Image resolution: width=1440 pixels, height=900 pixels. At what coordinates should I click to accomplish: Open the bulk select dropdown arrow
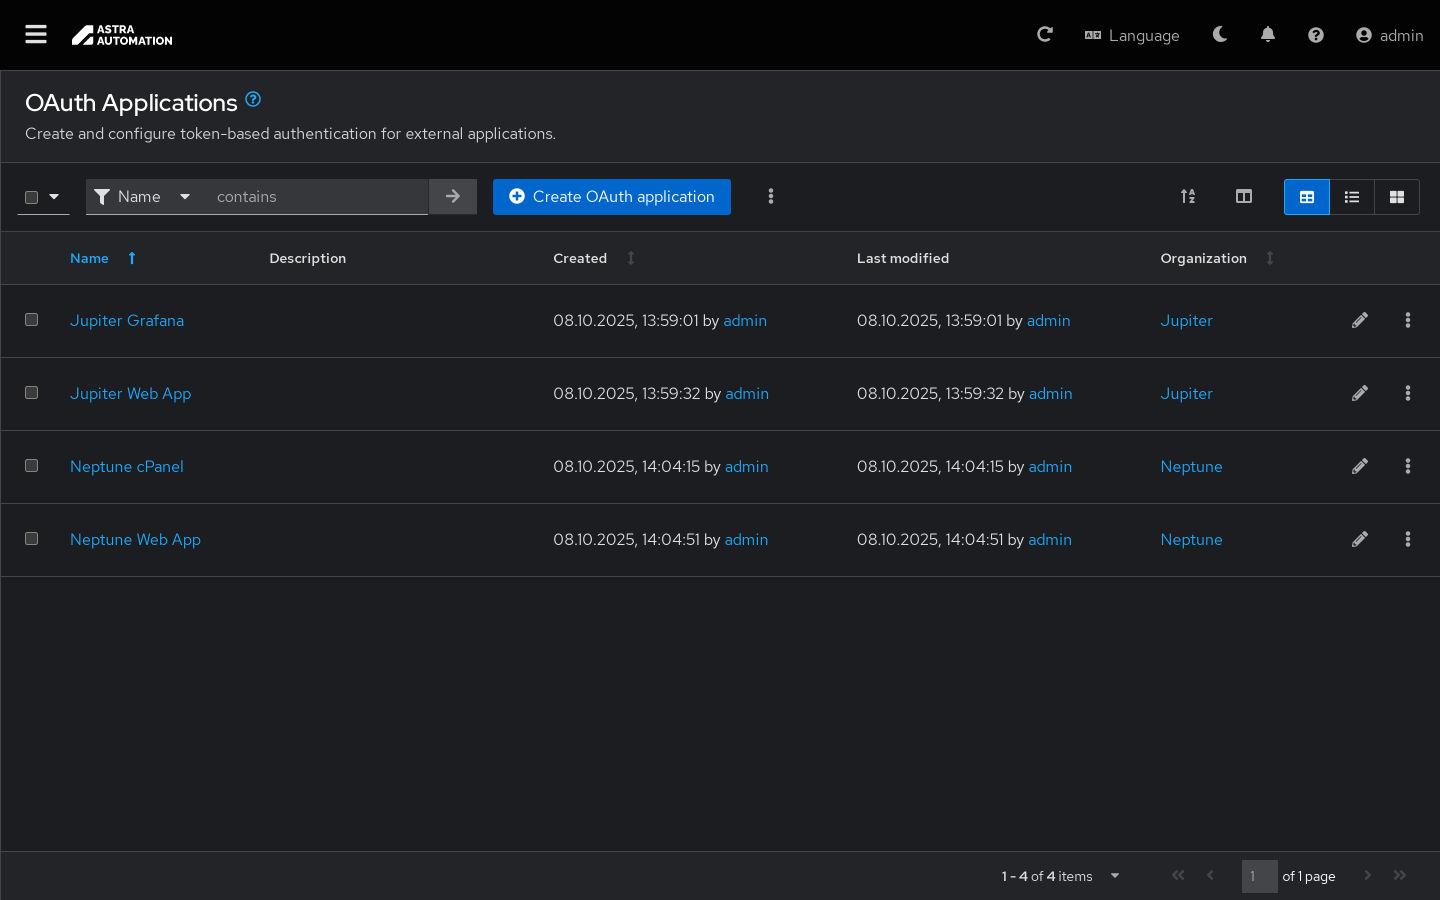(x=54, y=197)
